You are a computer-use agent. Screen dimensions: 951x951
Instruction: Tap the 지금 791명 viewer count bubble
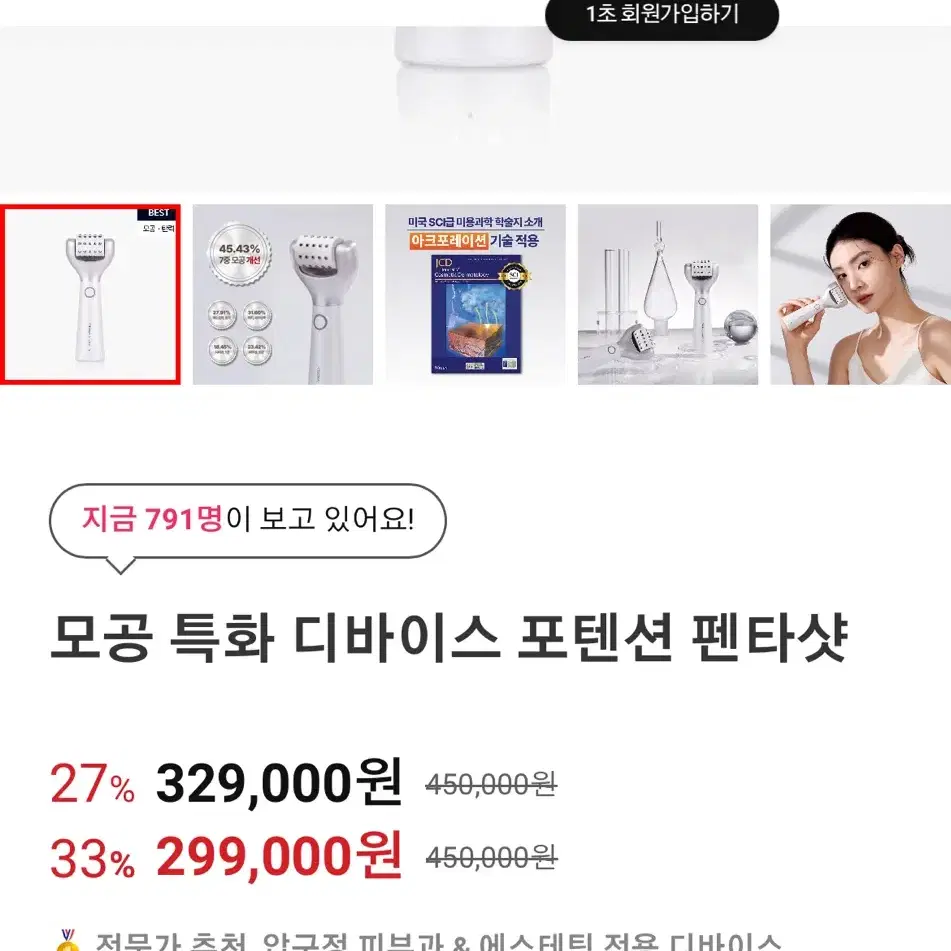click(x=247, y=522)
